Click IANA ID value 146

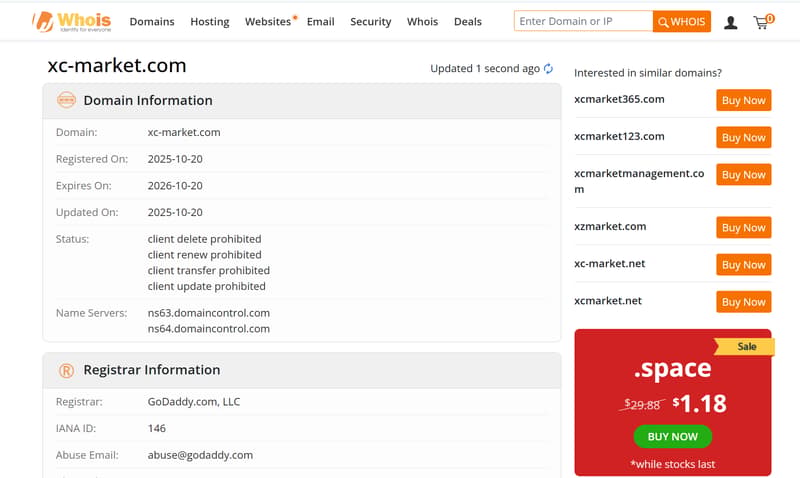(157, 428)
